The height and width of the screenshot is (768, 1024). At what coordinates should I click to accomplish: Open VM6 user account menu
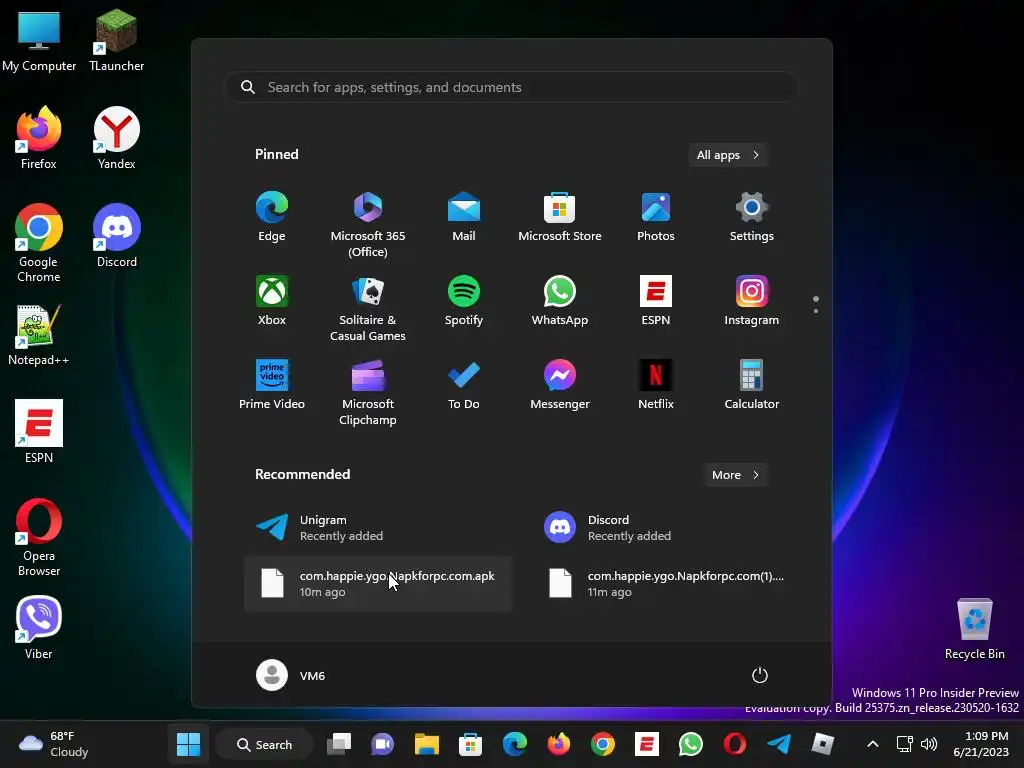[291, 675]
